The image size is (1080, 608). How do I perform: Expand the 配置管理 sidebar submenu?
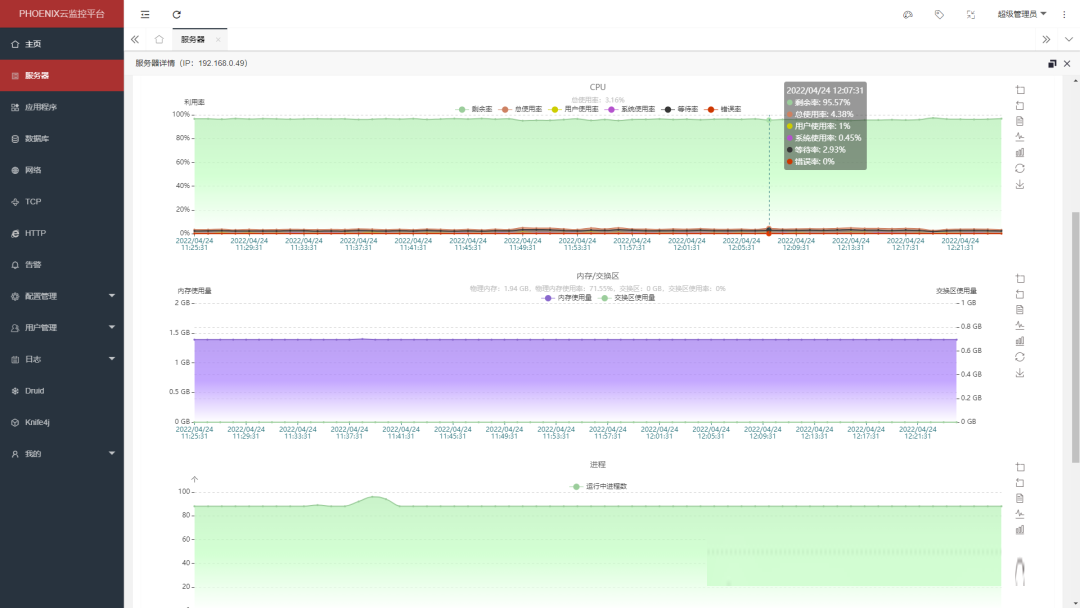pos(62,296)
